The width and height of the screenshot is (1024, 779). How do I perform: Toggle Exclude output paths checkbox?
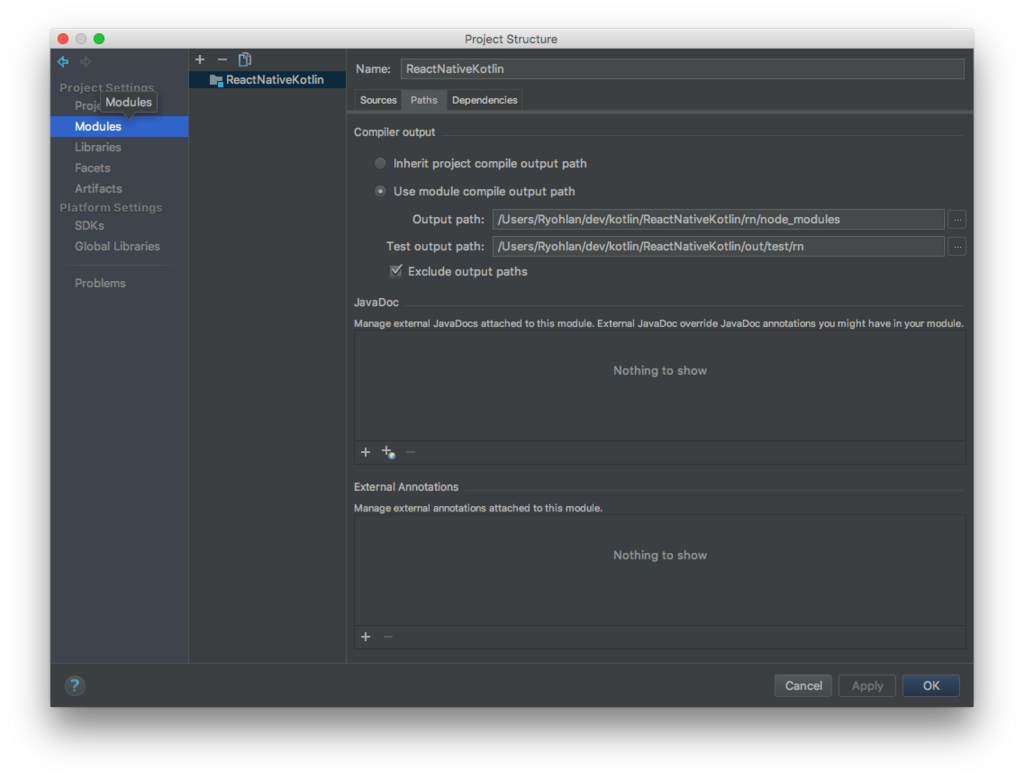(x=396, y=271)
